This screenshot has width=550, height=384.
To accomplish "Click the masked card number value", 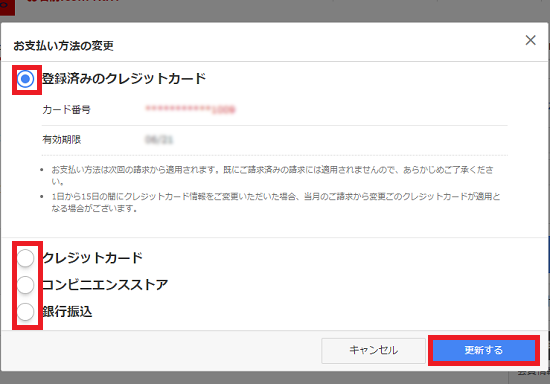I will point(190,109).
